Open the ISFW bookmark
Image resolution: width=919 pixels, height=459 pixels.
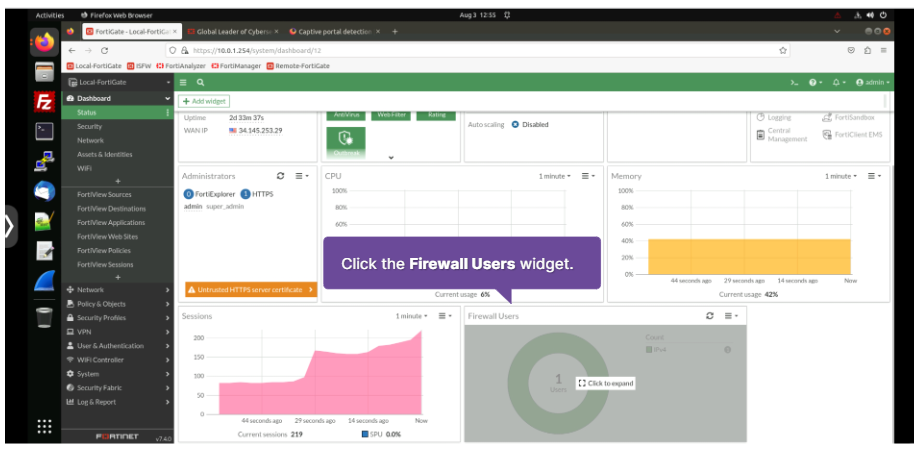tap(139, 66)
